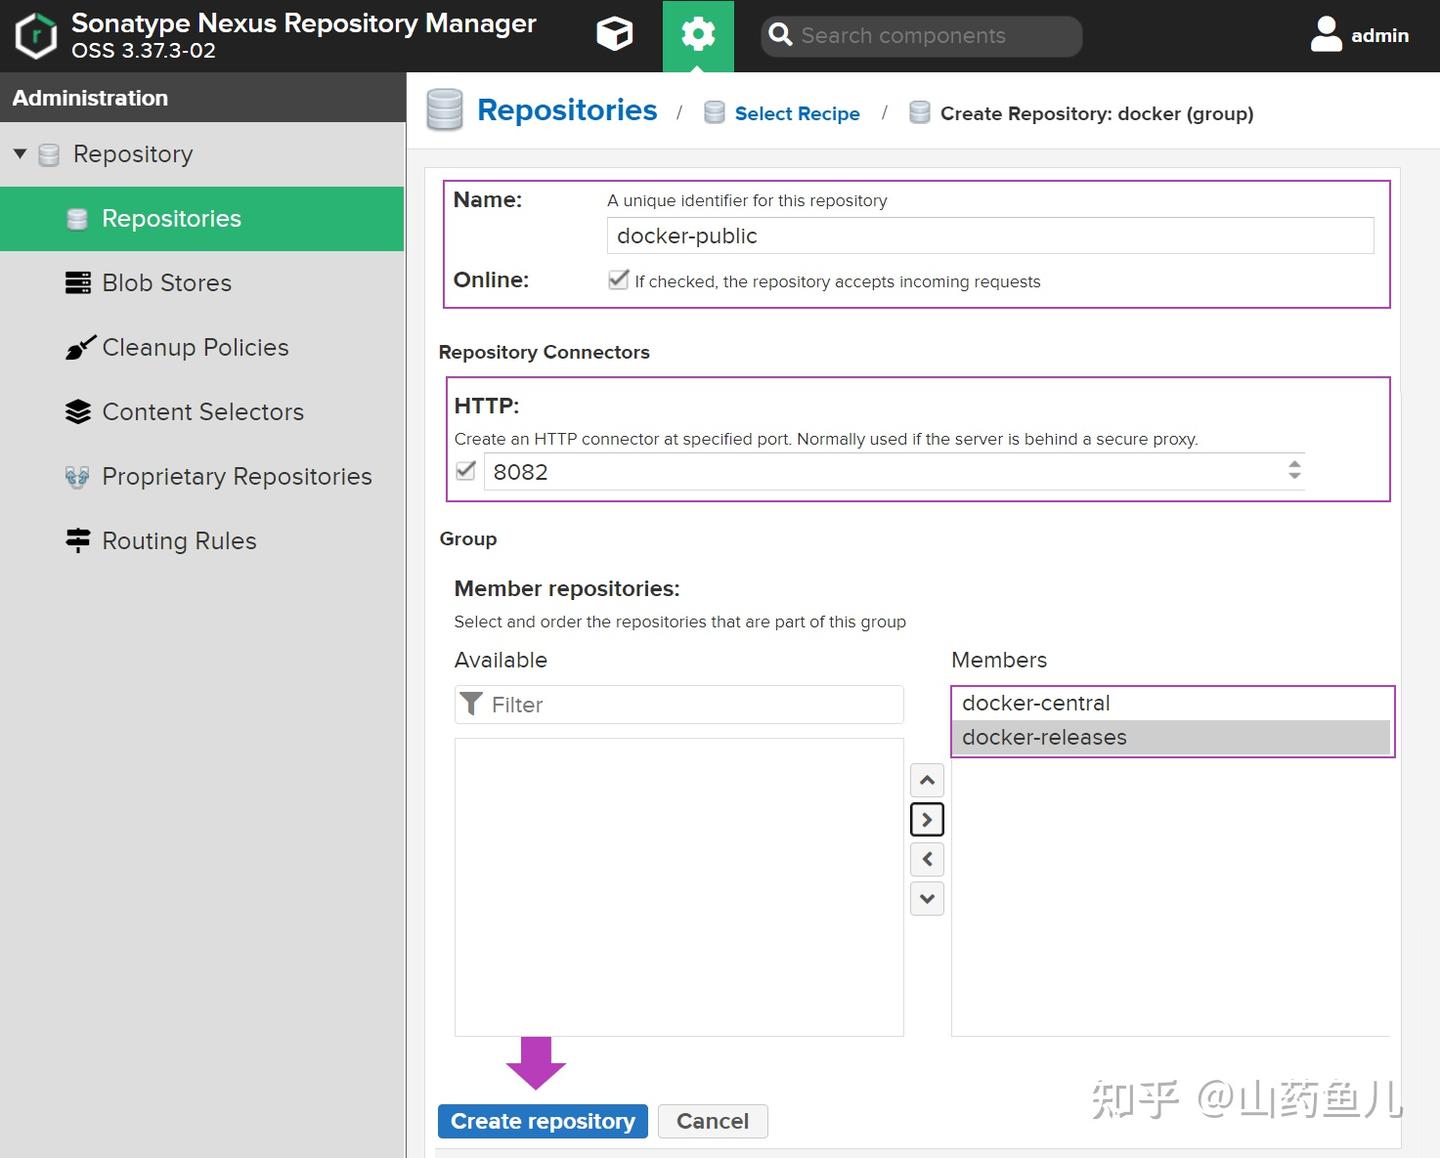Move selected member up in order
Image resolution: width=1440 pixels, height=1158 pixels.
(927, 780)
